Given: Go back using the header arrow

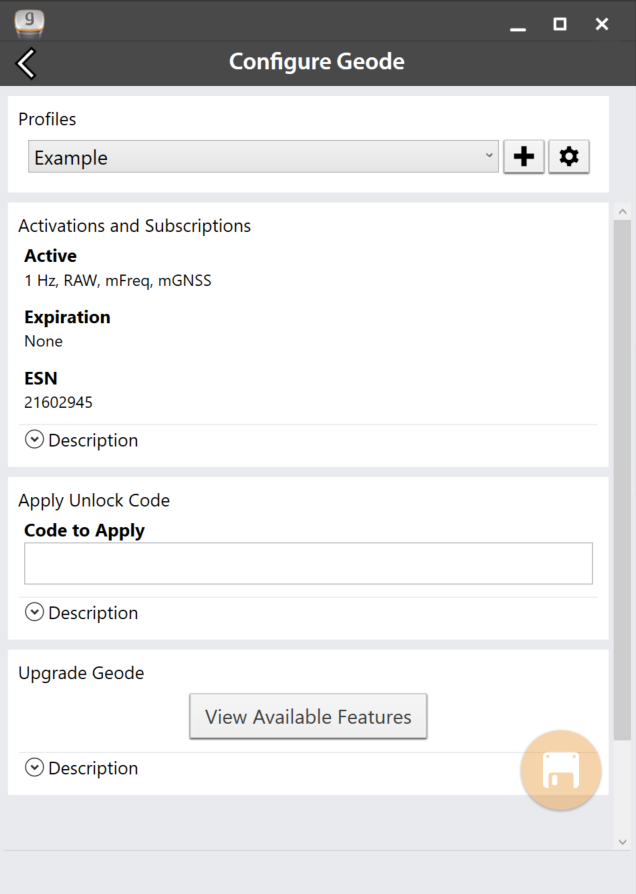Looking at the screenshot, I should 26,63.
